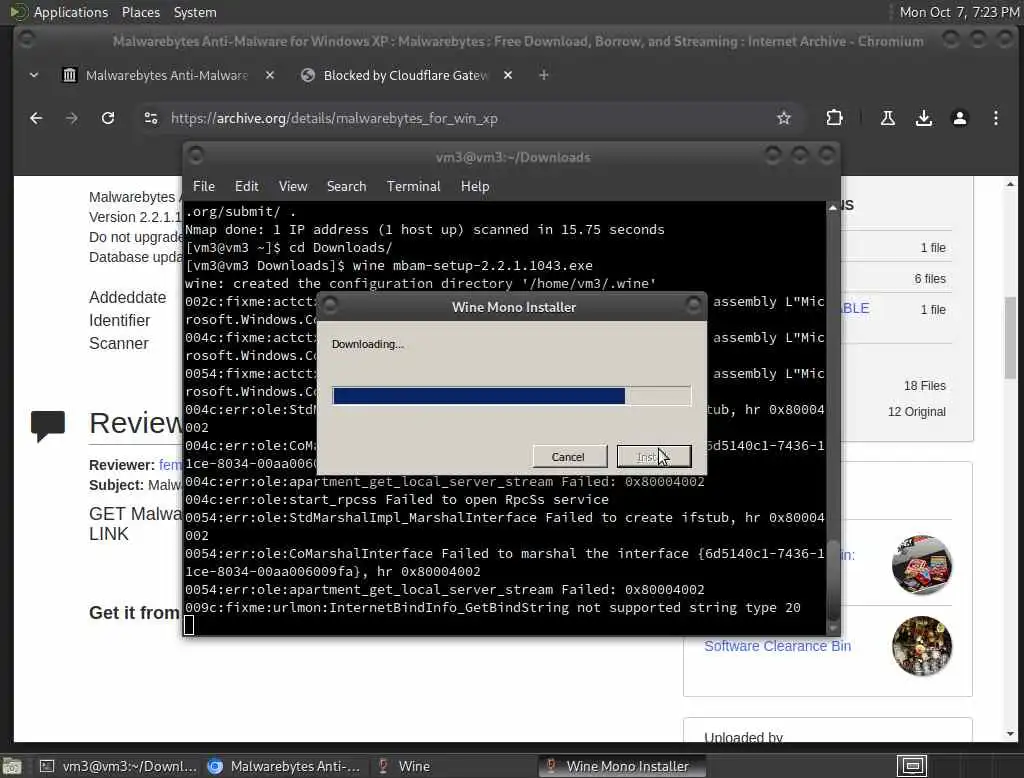The image size is (1024, 778).
Task: Open terminal Edit menu
Action: [246, 186]
